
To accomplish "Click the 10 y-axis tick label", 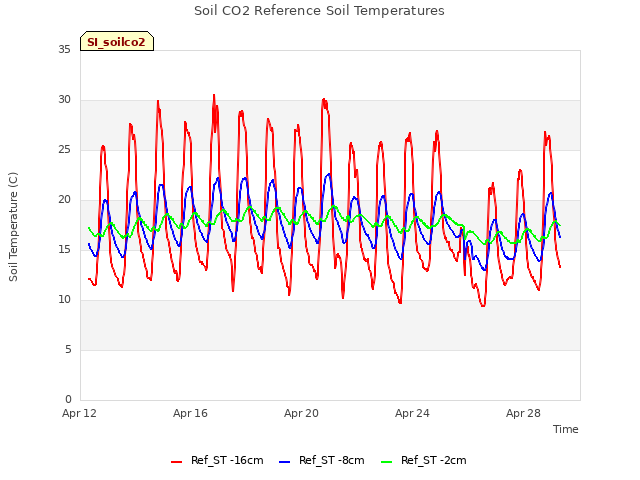I will coord(64,300).
